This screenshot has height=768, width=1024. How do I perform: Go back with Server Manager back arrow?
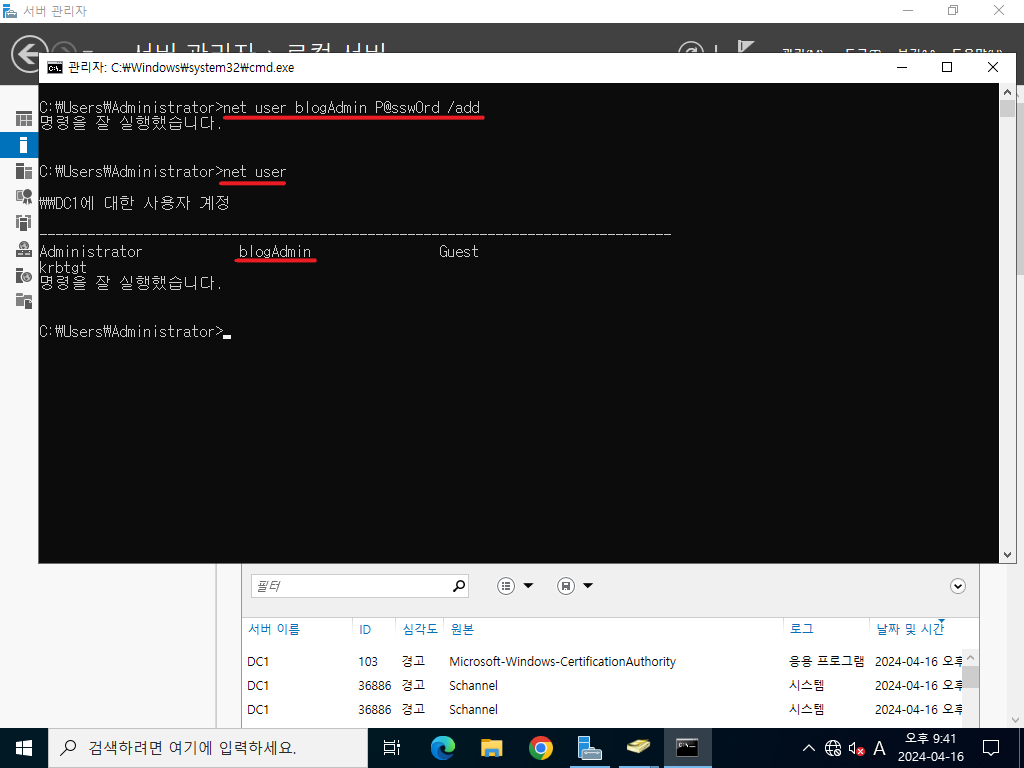point(26,54)
